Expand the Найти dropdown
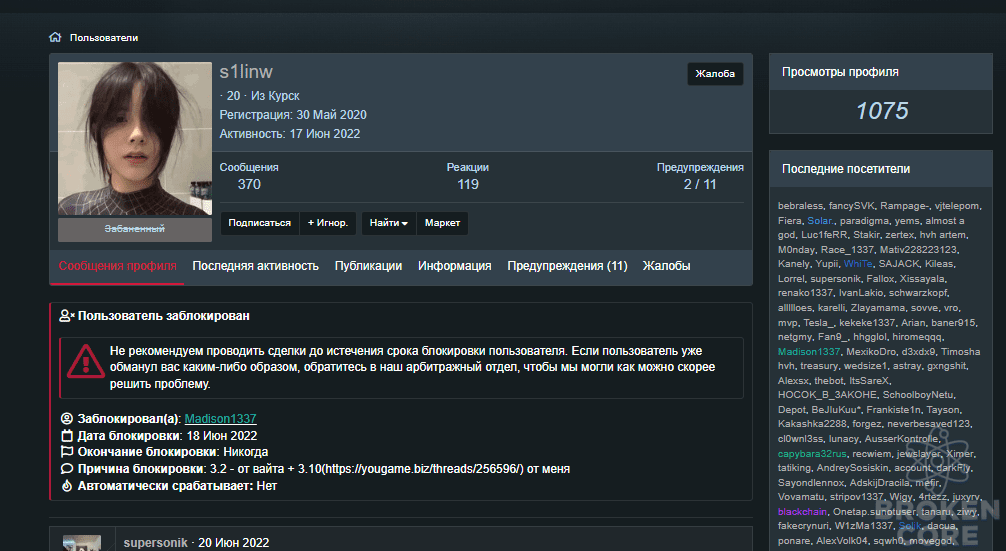1006x551 pixels. [x=389, y=223]
